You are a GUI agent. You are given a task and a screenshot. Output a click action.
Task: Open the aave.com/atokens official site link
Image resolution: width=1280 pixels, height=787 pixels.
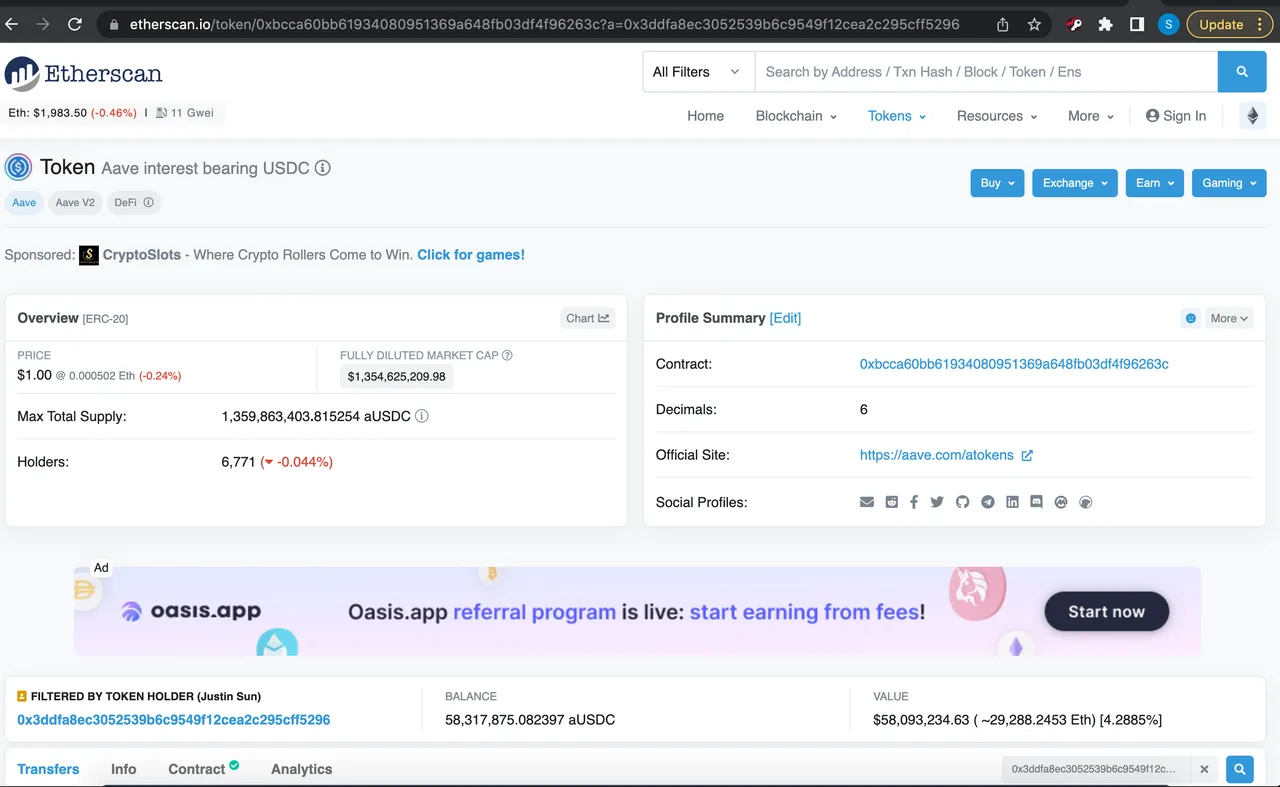[x=937, y=455]
